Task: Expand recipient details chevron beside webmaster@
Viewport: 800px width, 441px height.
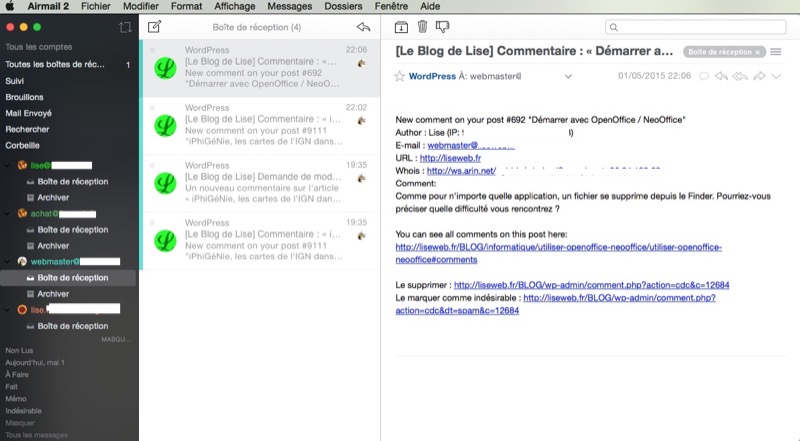Action: point(568,76)
